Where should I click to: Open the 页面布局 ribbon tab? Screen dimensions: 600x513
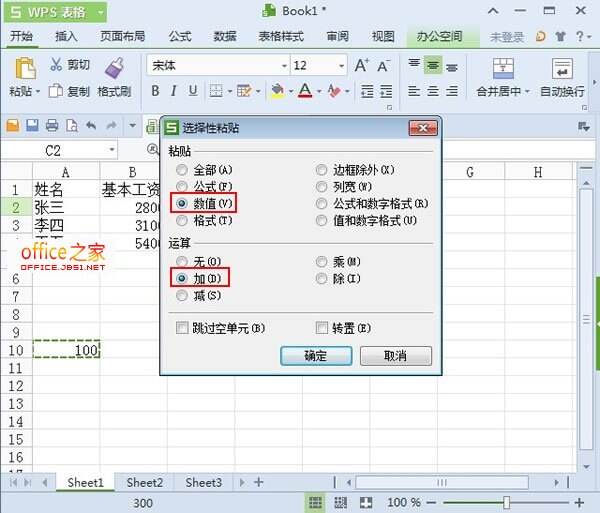[x=122, y=36]
